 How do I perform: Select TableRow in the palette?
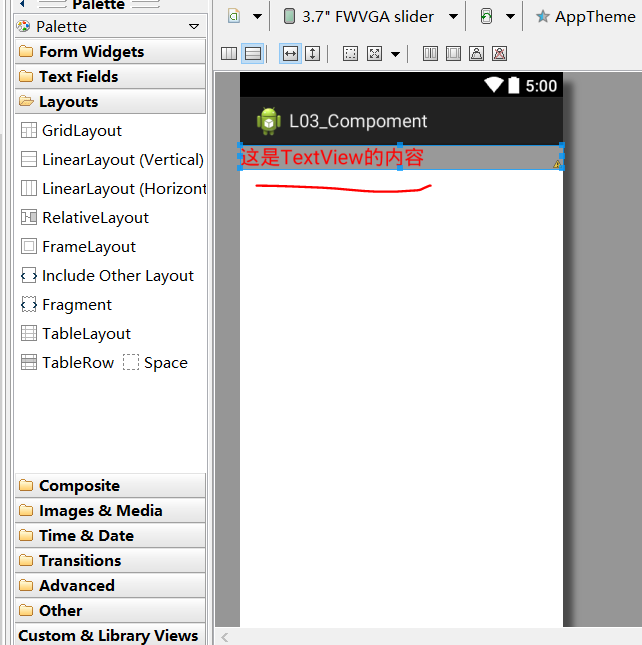(67, 363)
